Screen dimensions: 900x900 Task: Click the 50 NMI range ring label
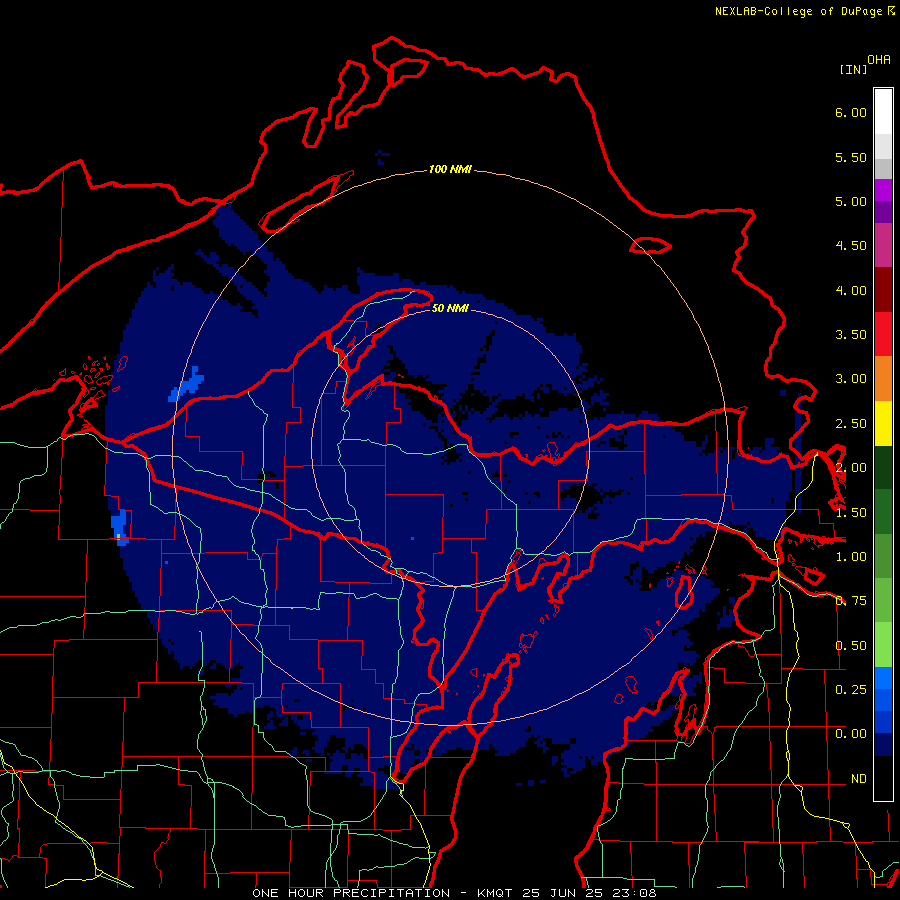450,309
